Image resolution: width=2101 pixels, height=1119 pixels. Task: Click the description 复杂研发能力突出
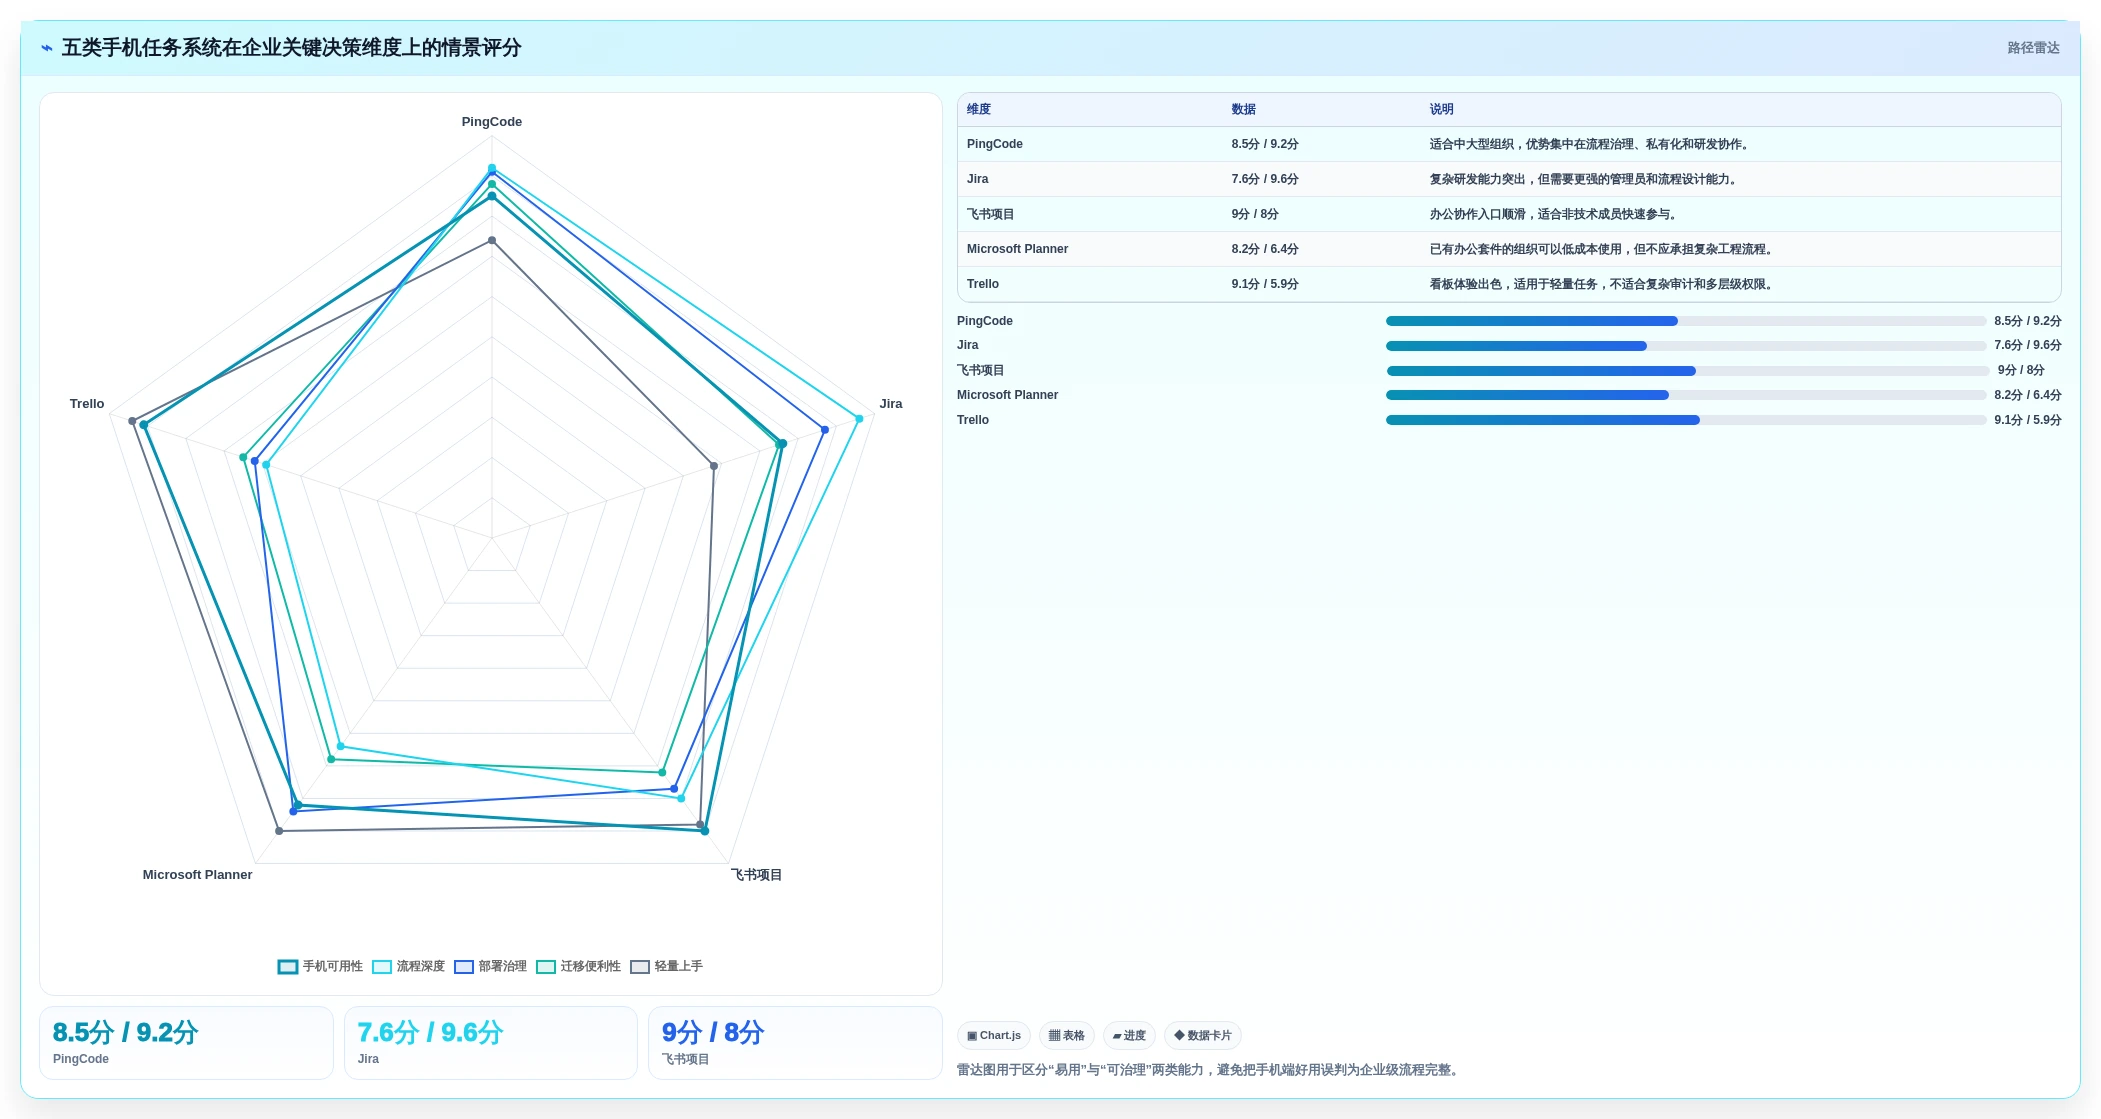click(x=1585, y=179)
